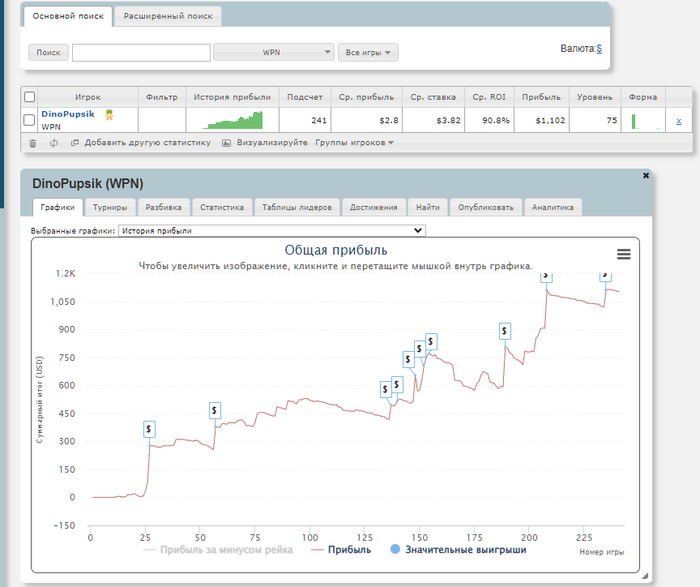Click the dollar marker near game 57
700x587 pixels.
tap(215, 410)
